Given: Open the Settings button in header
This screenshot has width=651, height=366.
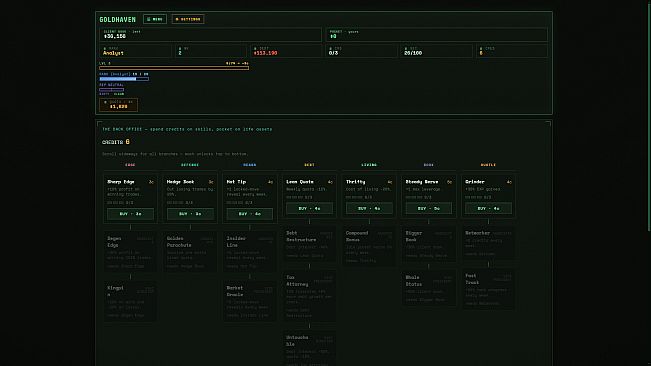Looking at the screenshot, I should point(188,19).
